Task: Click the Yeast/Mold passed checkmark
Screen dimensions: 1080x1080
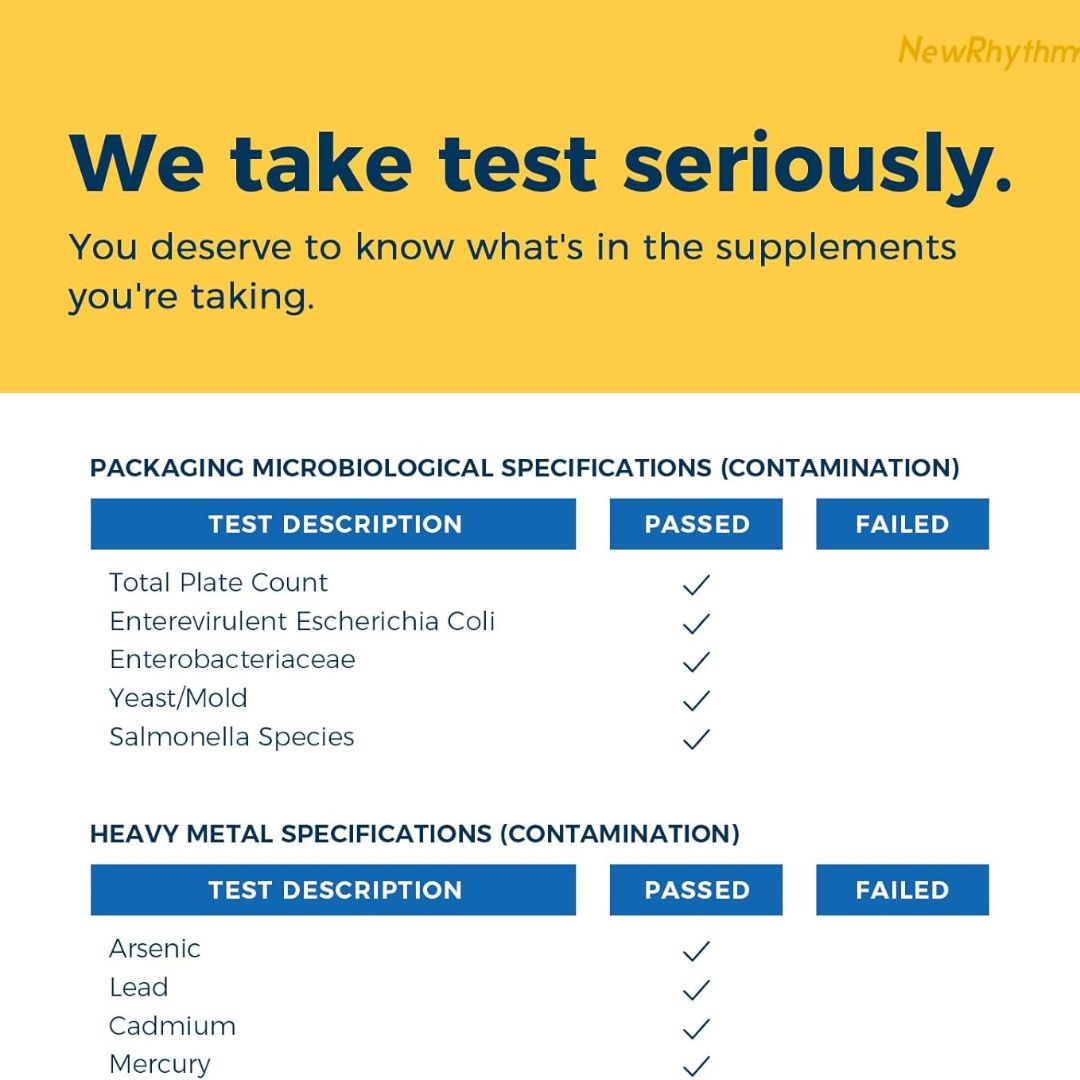Action: 696,701
